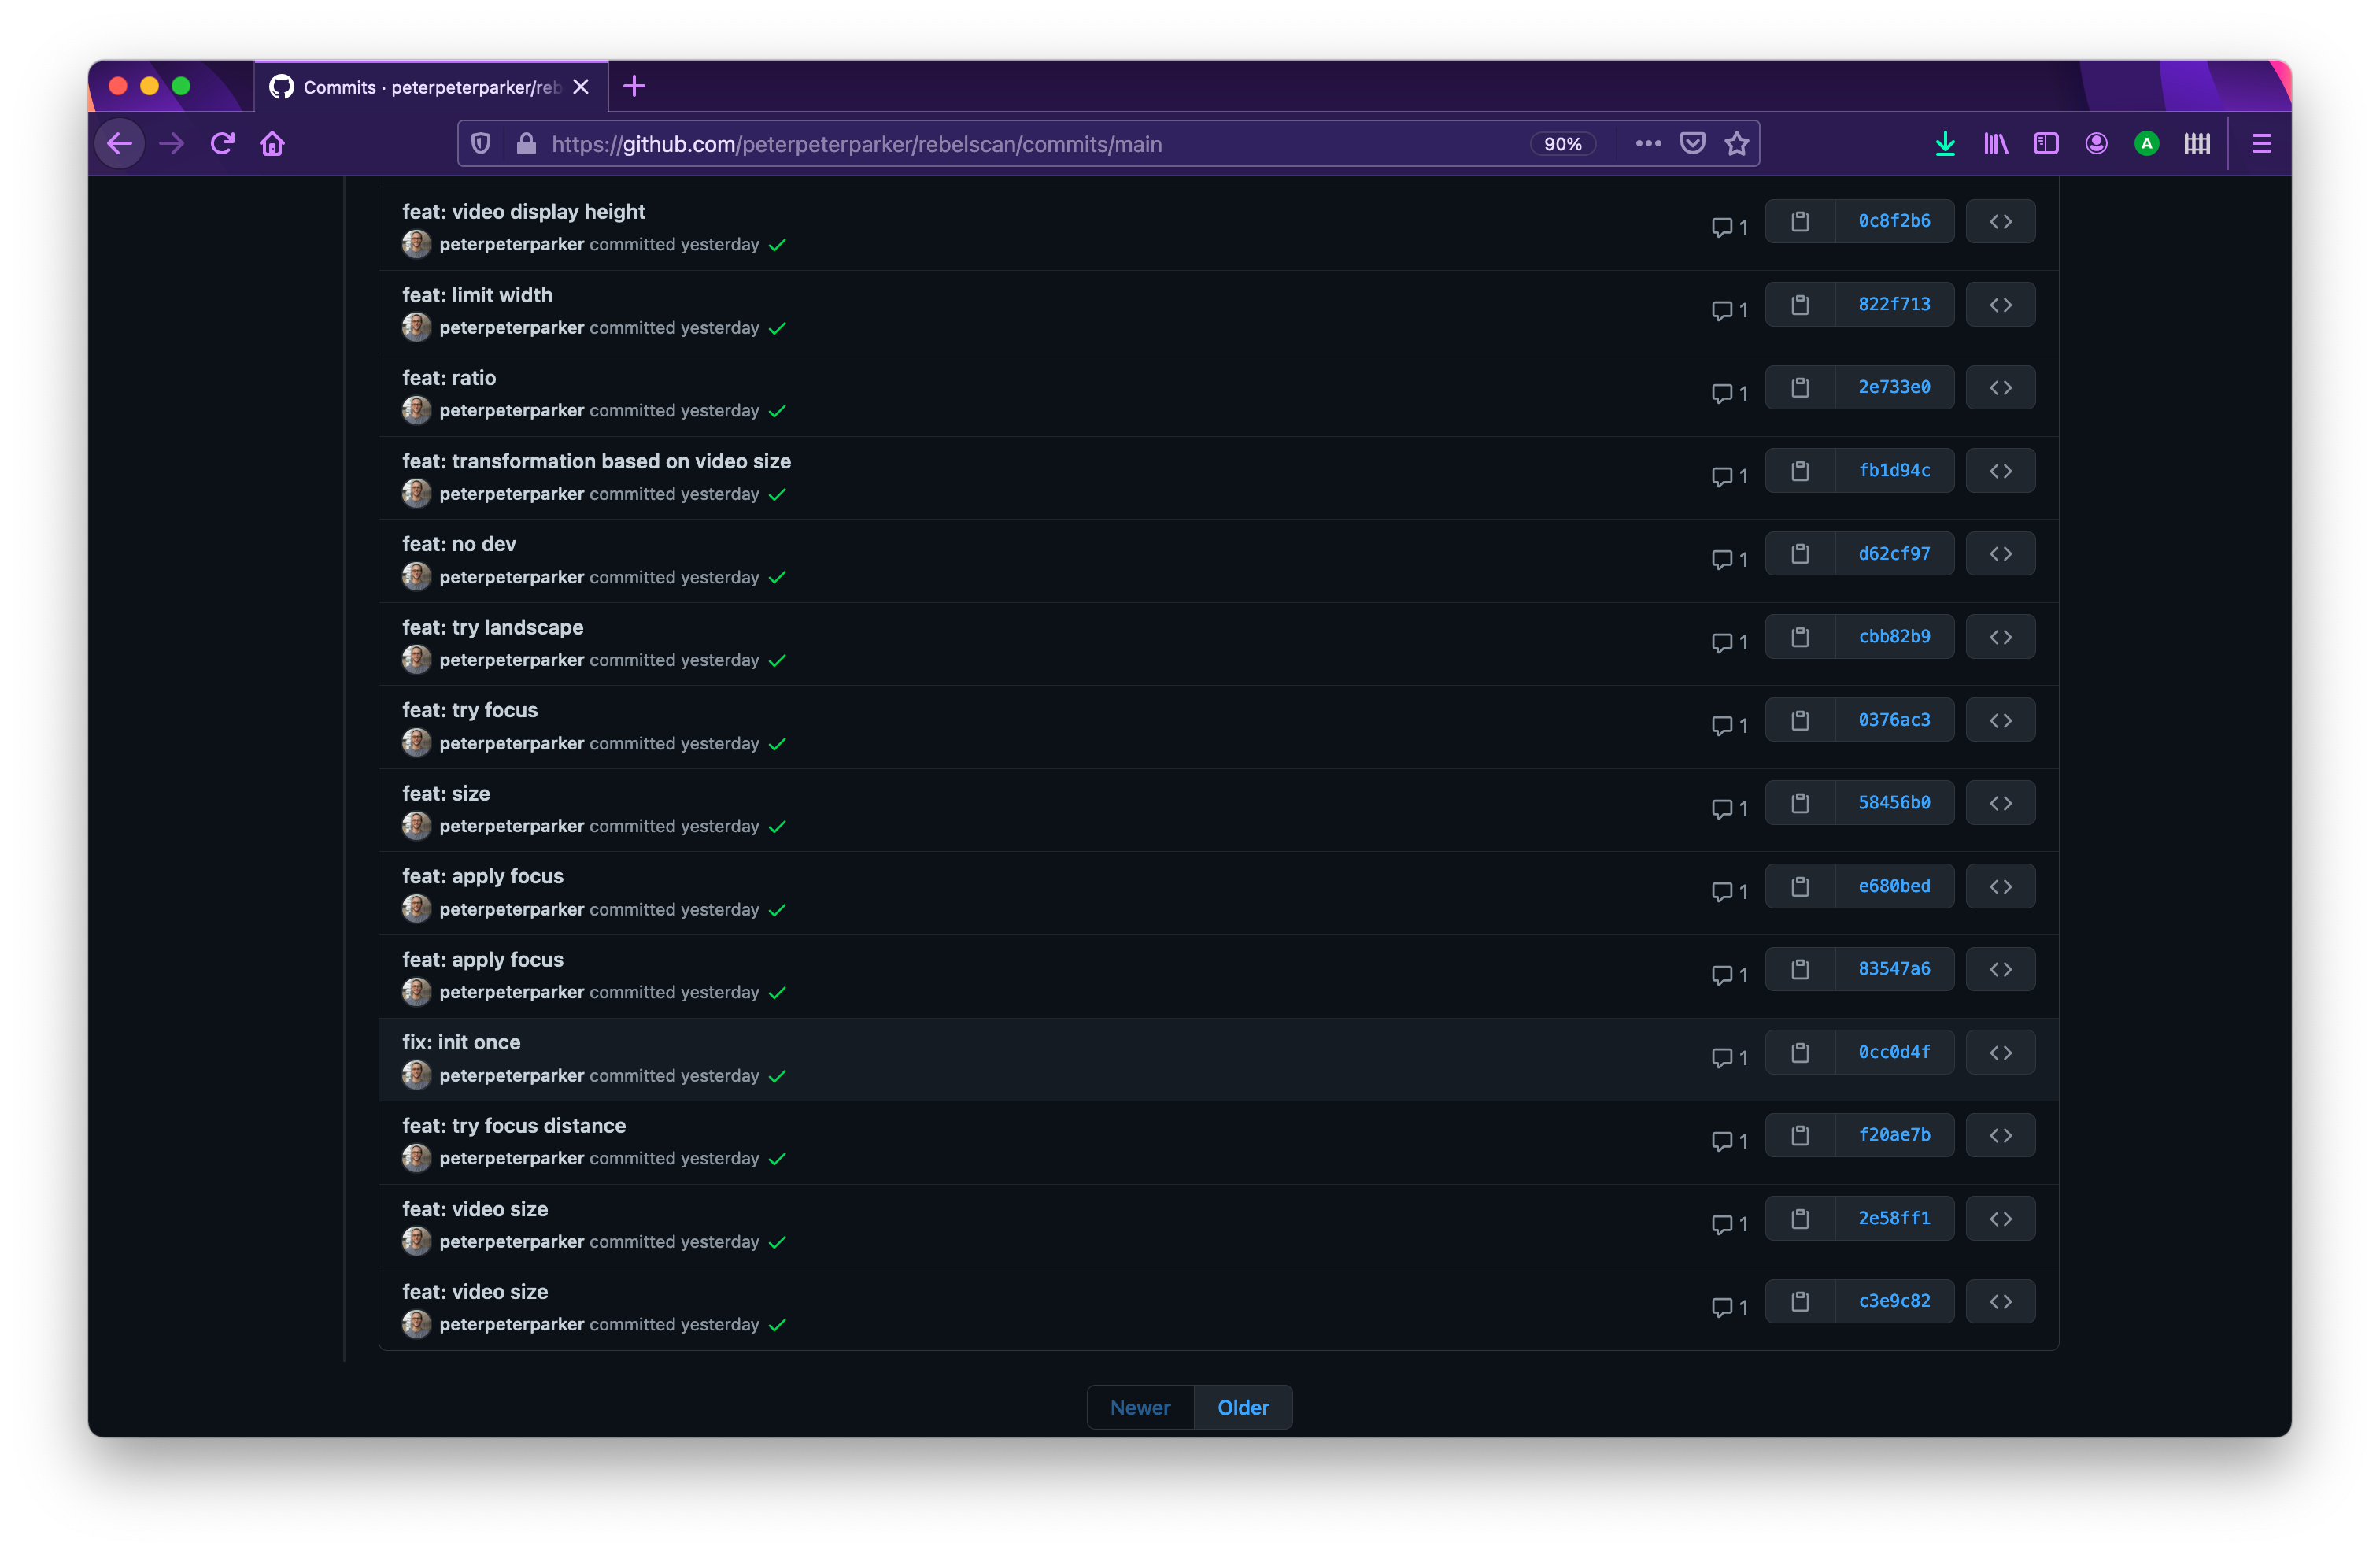Image resolution: width=2380 pixels, height=1554 pixels.
Task: Click author avatar on 'feat: video display height'
Action: 417,244
